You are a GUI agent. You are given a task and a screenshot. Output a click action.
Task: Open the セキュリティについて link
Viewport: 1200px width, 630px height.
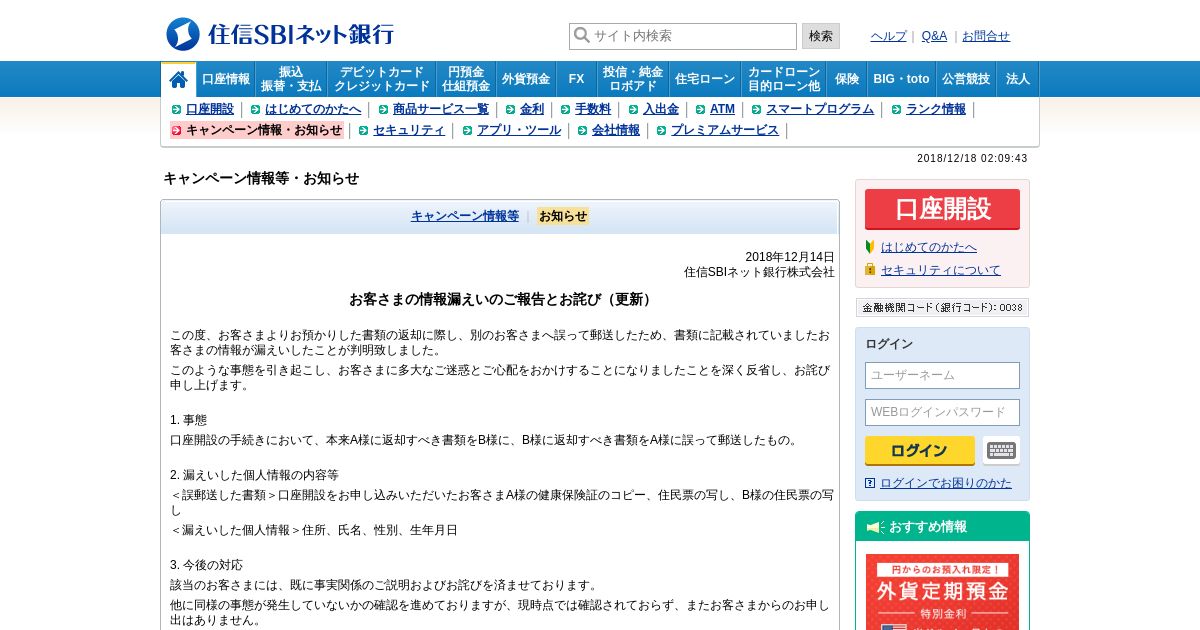pyautogui.click(x=941, y=270)
